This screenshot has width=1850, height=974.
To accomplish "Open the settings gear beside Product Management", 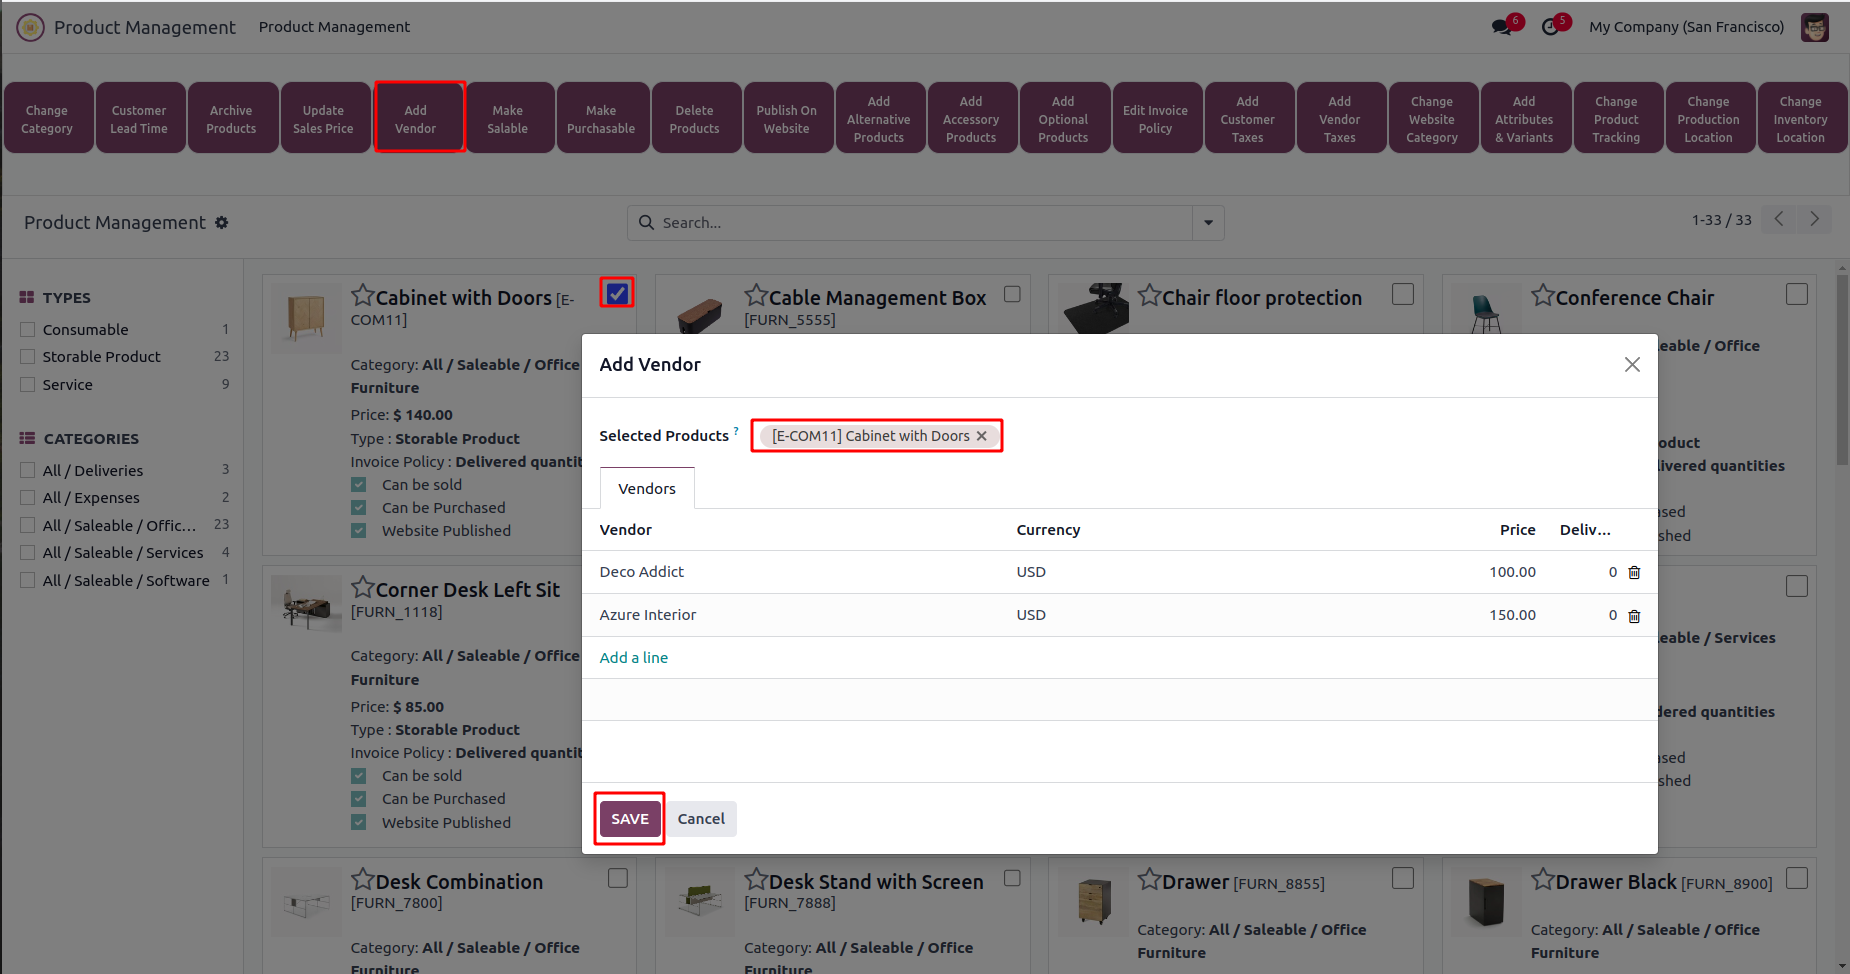I will tap(222, 222).
